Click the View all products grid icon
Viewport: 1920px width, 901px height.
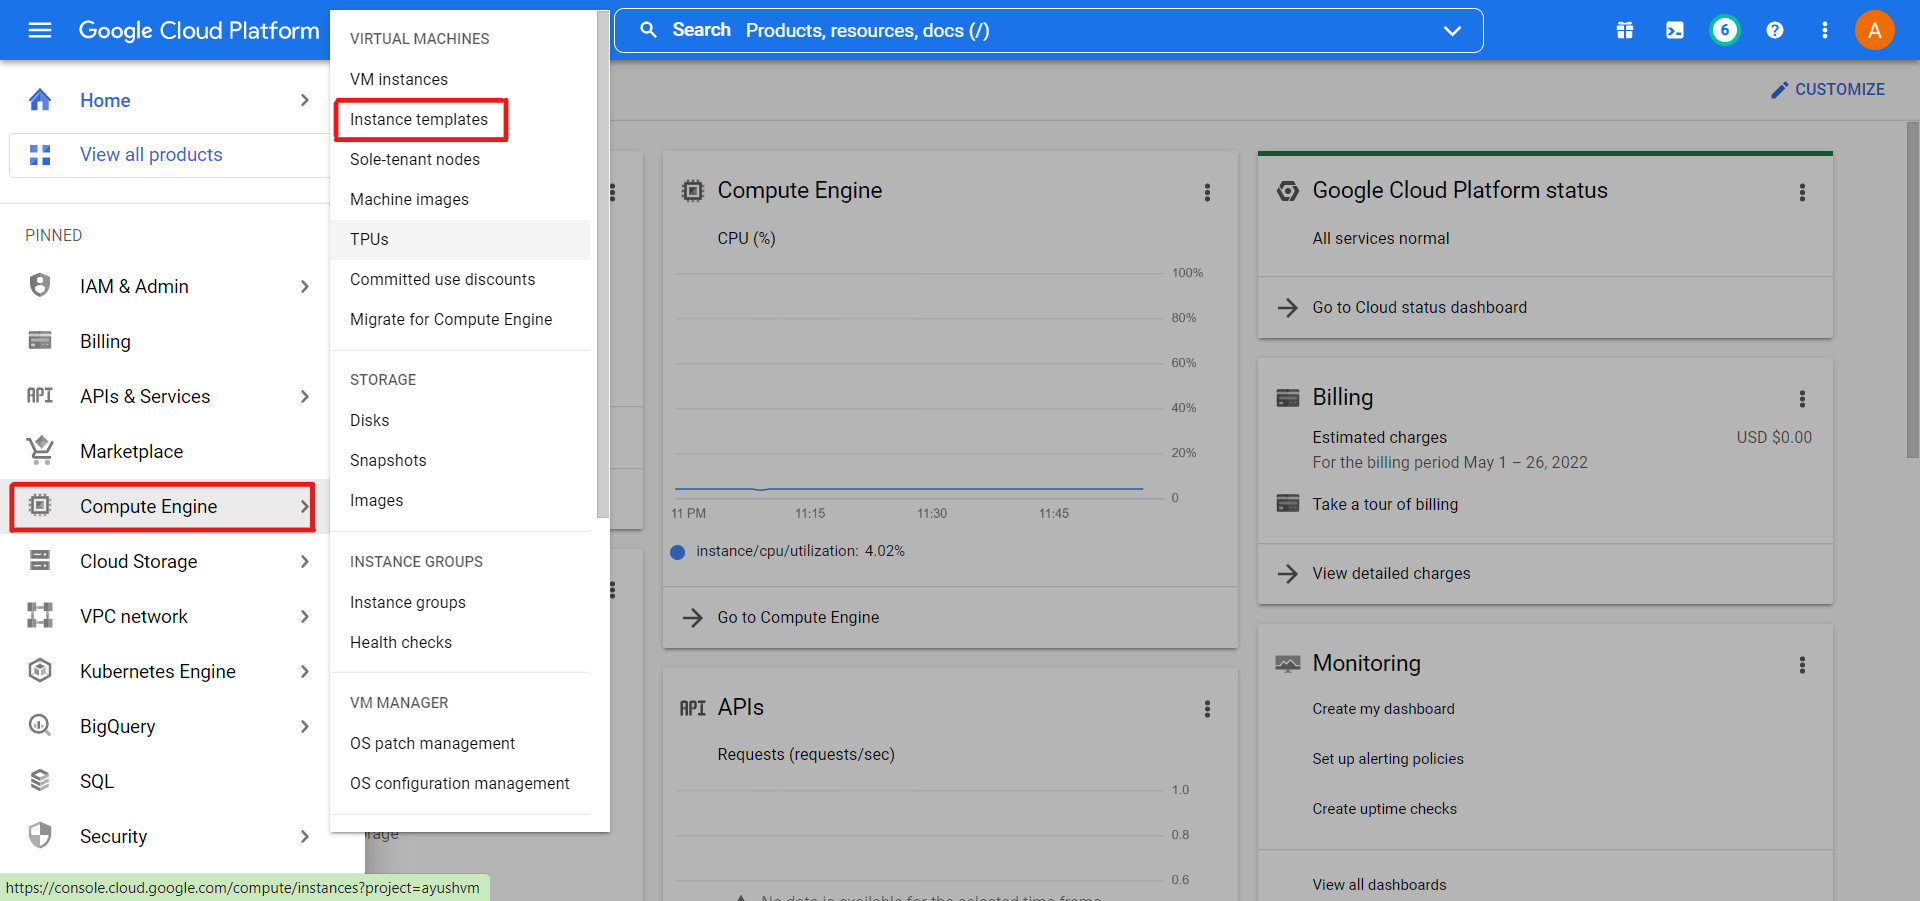click(40, 155)
